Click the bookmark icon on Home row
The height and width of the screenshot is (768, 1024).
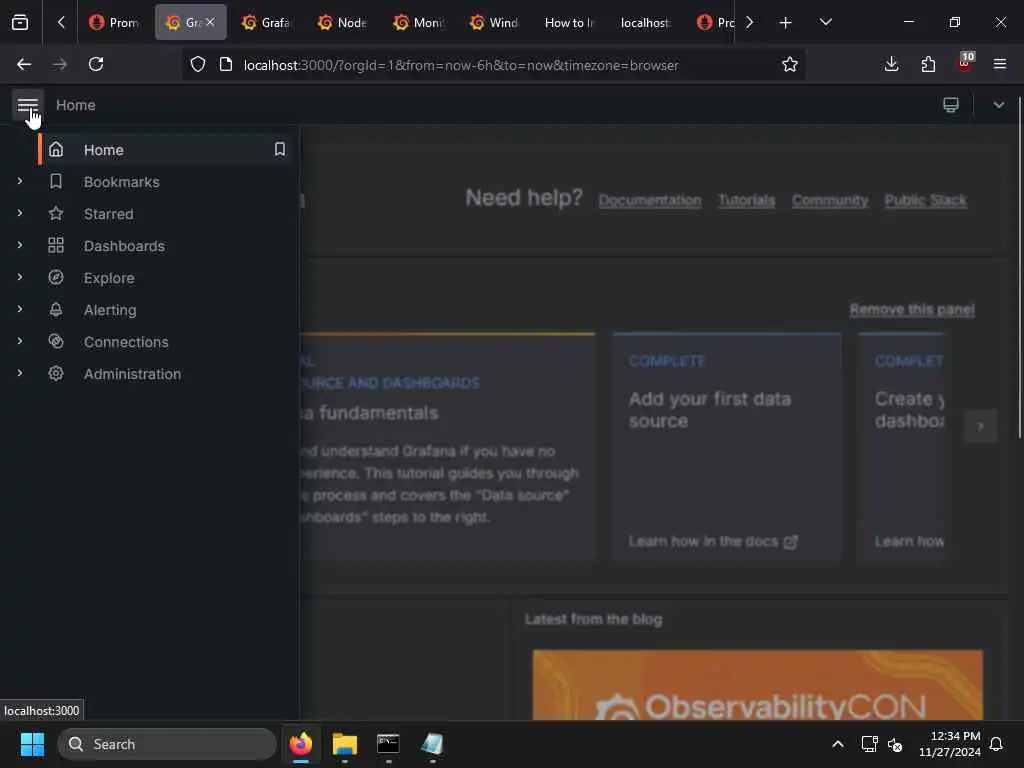click(280, 150)
